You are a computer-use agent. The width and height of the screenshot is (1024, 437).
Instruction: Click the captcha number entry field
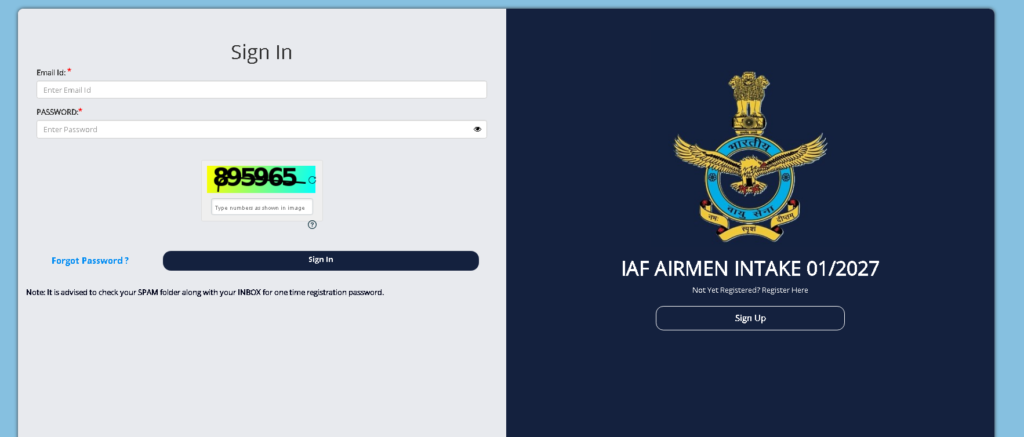[x=262, y=207]
